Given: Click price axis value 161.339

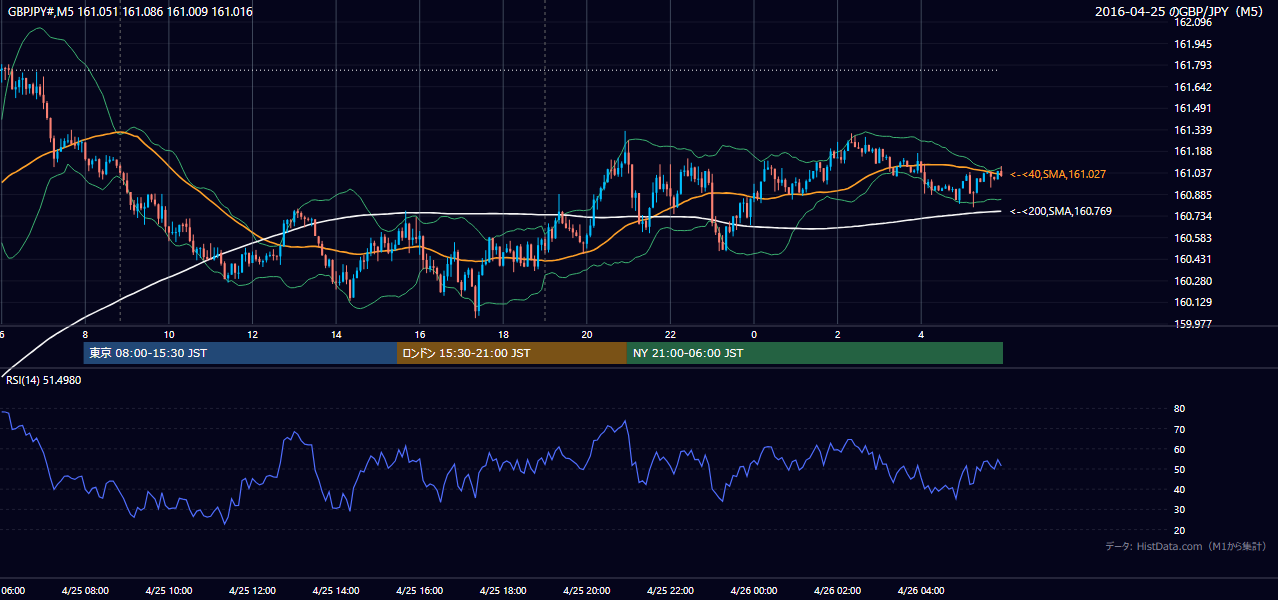Looking at the screenshot, I should pos(1193,130).
